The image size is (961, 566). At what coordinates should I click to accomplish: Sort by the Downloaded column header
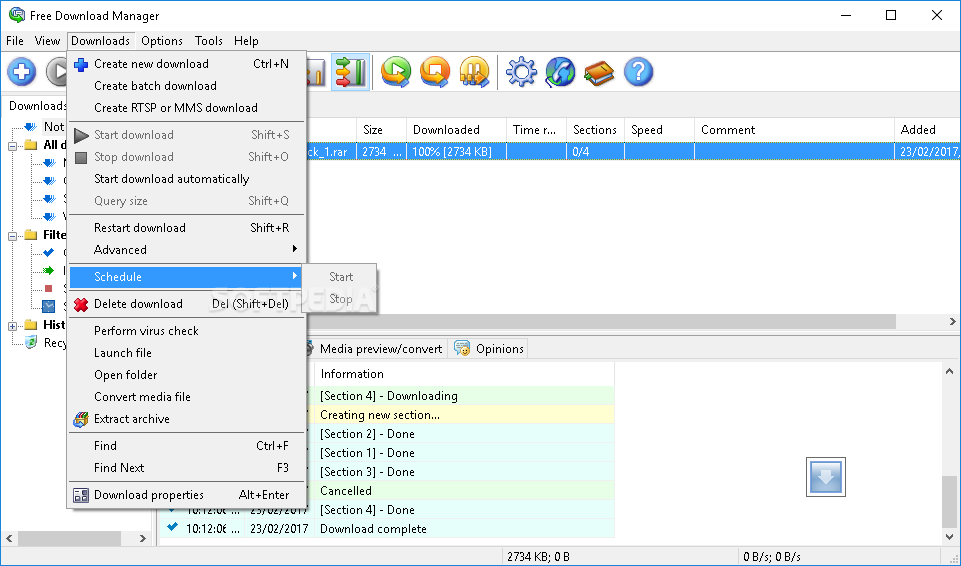(x=456, y=130)
